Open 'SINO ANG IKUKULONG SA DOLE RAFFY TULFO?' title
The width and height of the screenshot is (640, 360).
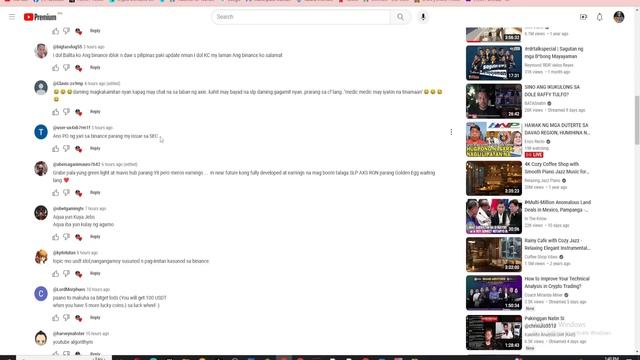(552, 91)
